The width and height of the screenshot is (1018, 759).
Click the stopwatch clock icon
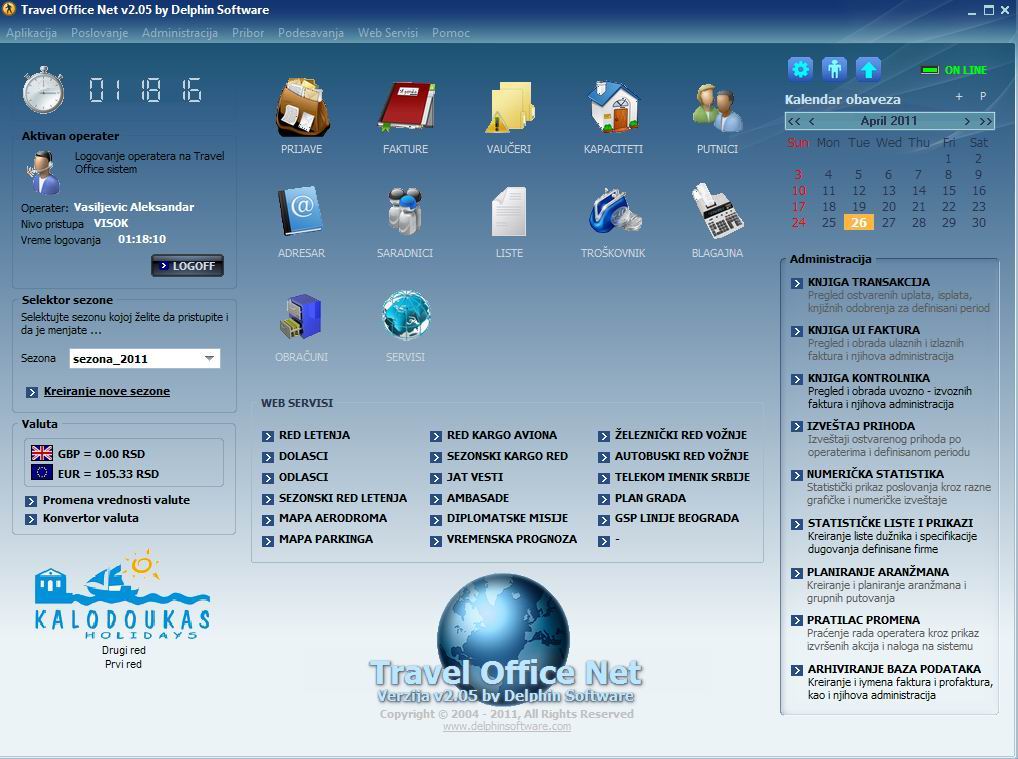43,90
